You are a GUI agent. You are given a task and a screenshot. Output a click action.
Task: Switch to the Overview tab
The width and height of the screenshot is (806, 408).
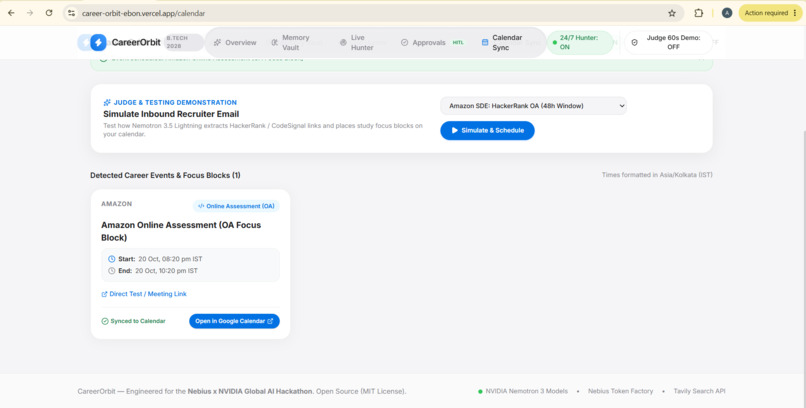coord(235,43)
